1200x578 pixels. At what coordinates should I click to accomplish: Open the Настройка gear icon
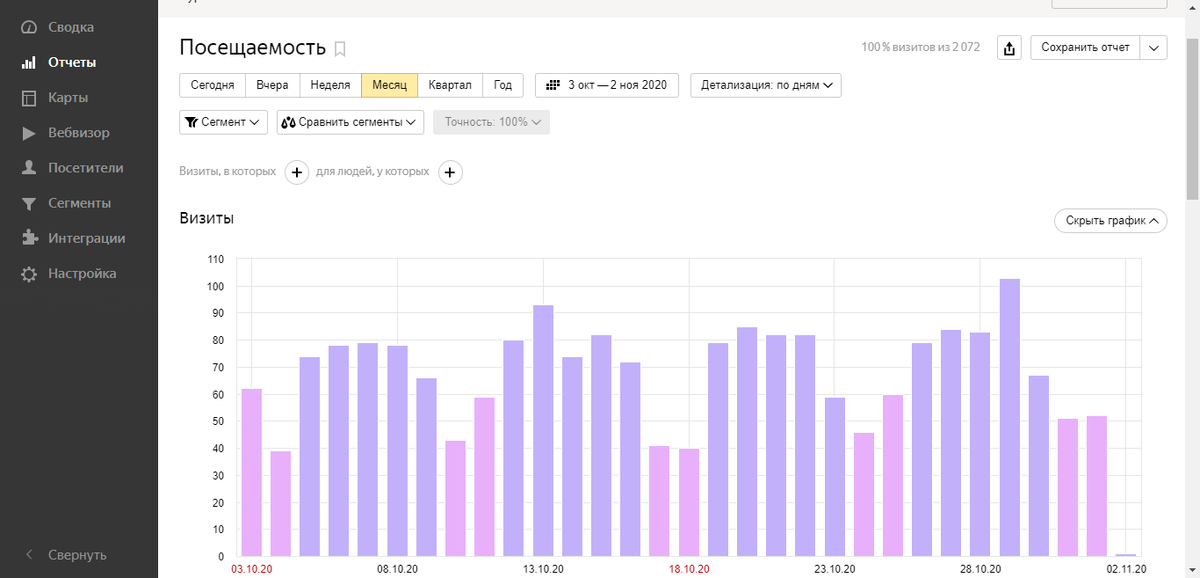coord(29,273)
